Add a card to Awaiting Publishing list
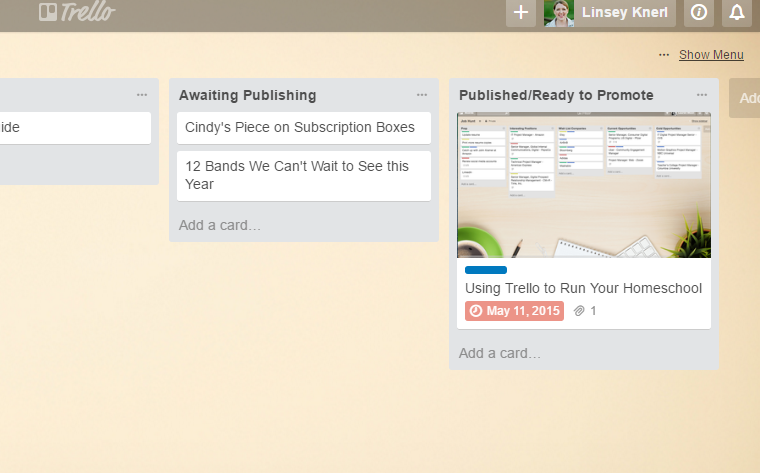This screenshot has width=760, height=473. (x=220, y=225)
